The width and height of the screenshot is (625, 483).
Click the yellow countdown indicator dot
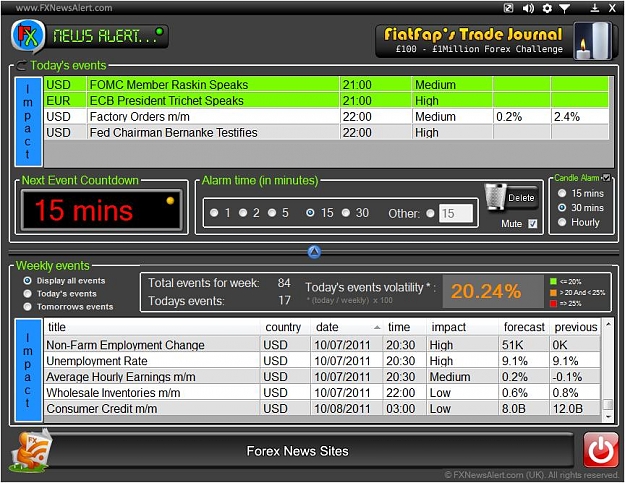(170, 200)
